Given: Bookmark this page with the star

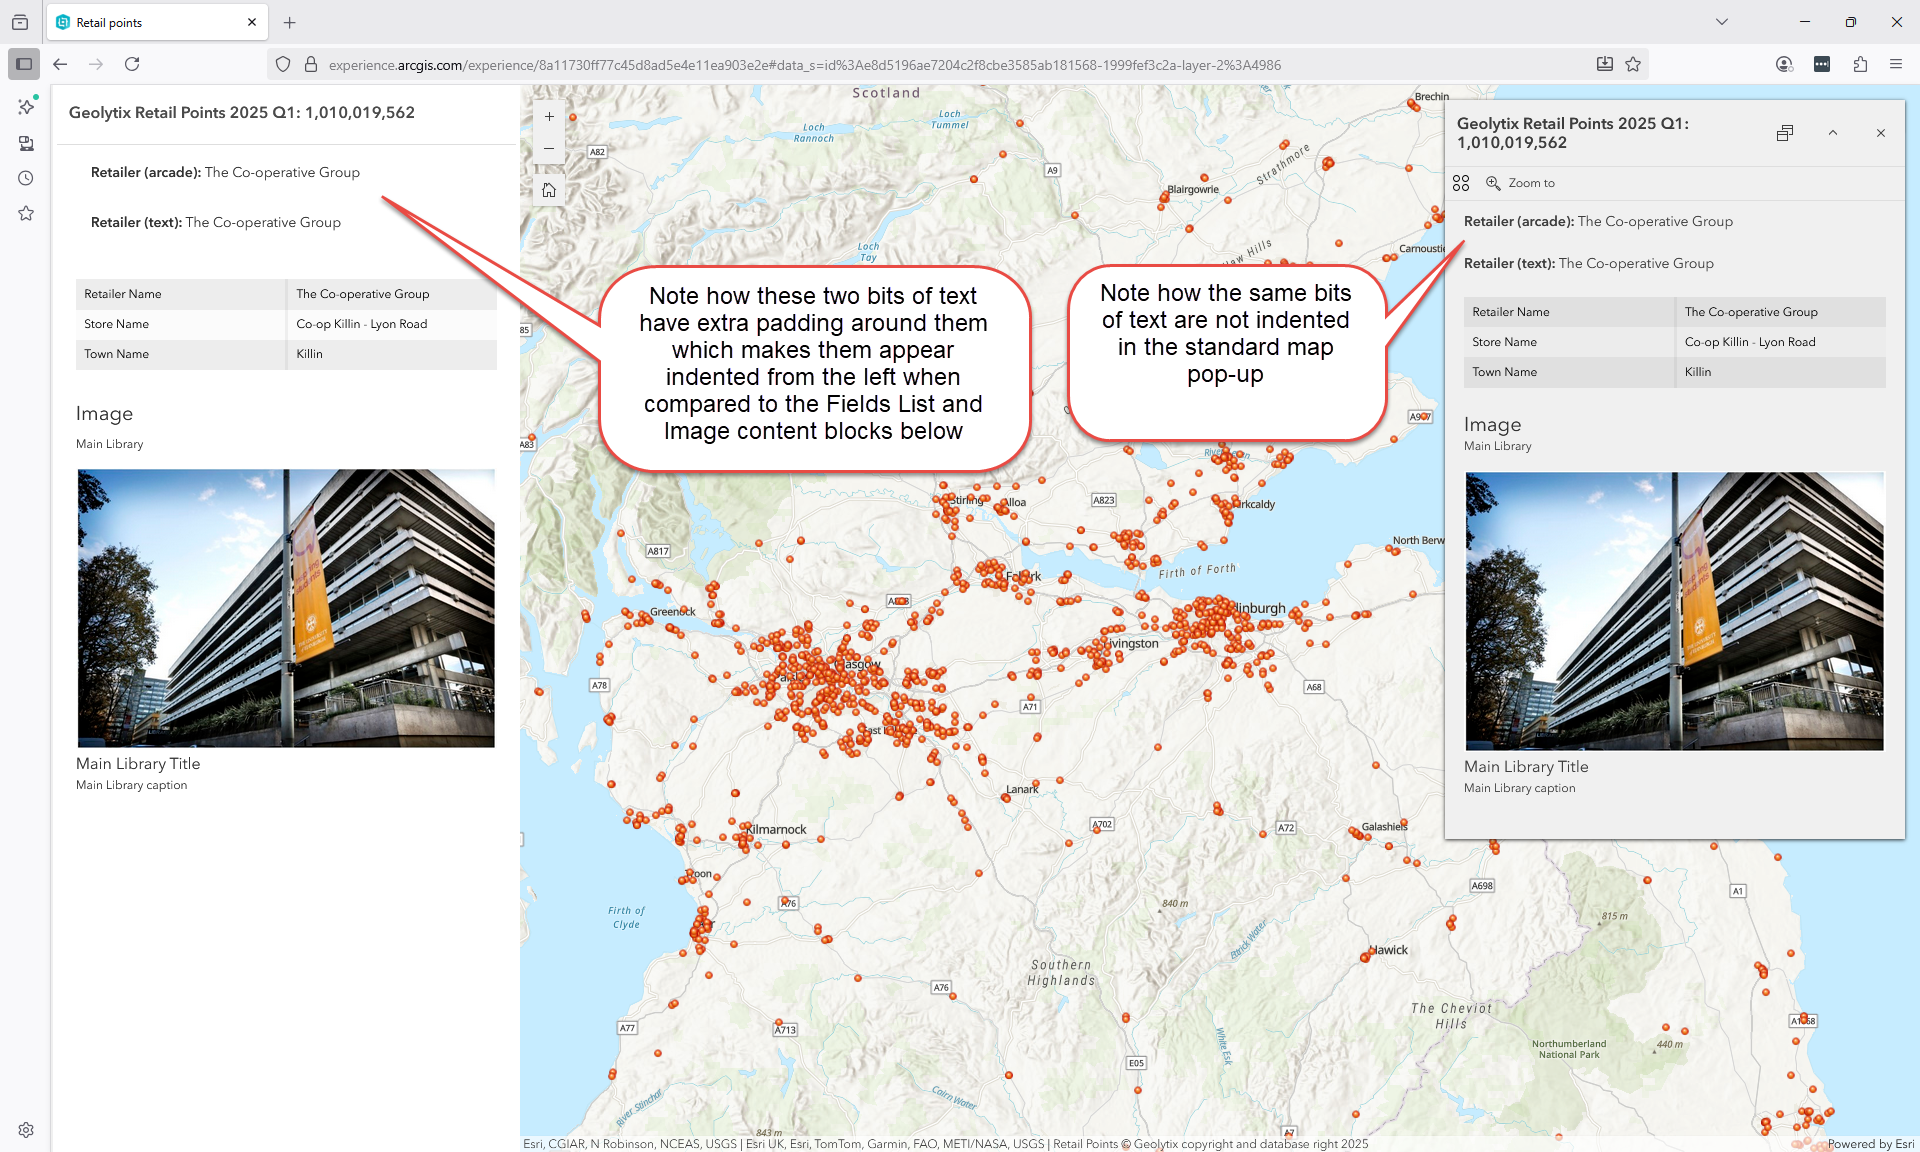Looking at the screenshot, I should [x=1633, y=64].
